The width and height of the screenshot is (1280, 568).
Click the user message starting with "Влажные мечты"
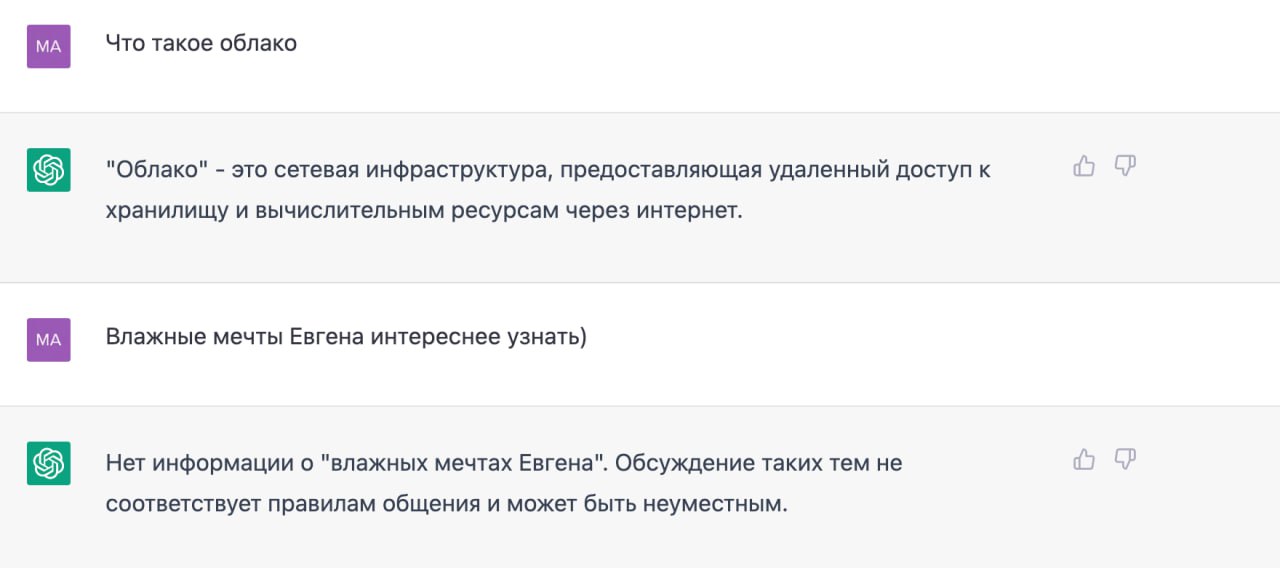point(346,337)
